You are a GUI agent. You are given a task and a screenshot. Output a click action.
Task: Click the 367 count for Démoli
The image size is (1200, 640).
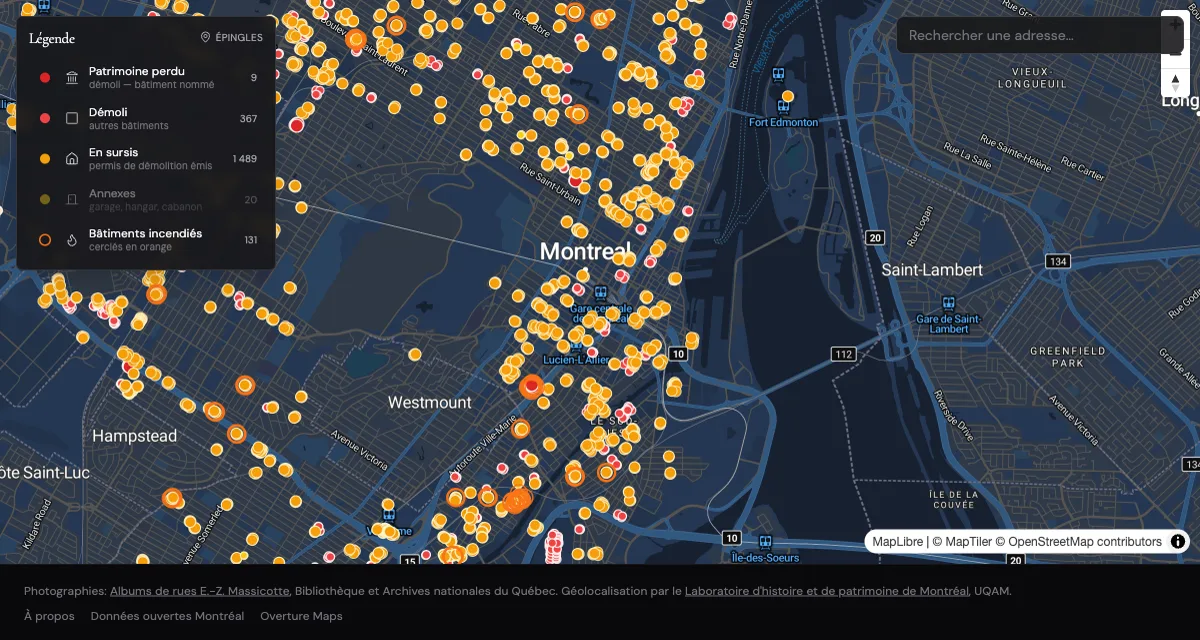pyautogui.click(x=248, y=119)
